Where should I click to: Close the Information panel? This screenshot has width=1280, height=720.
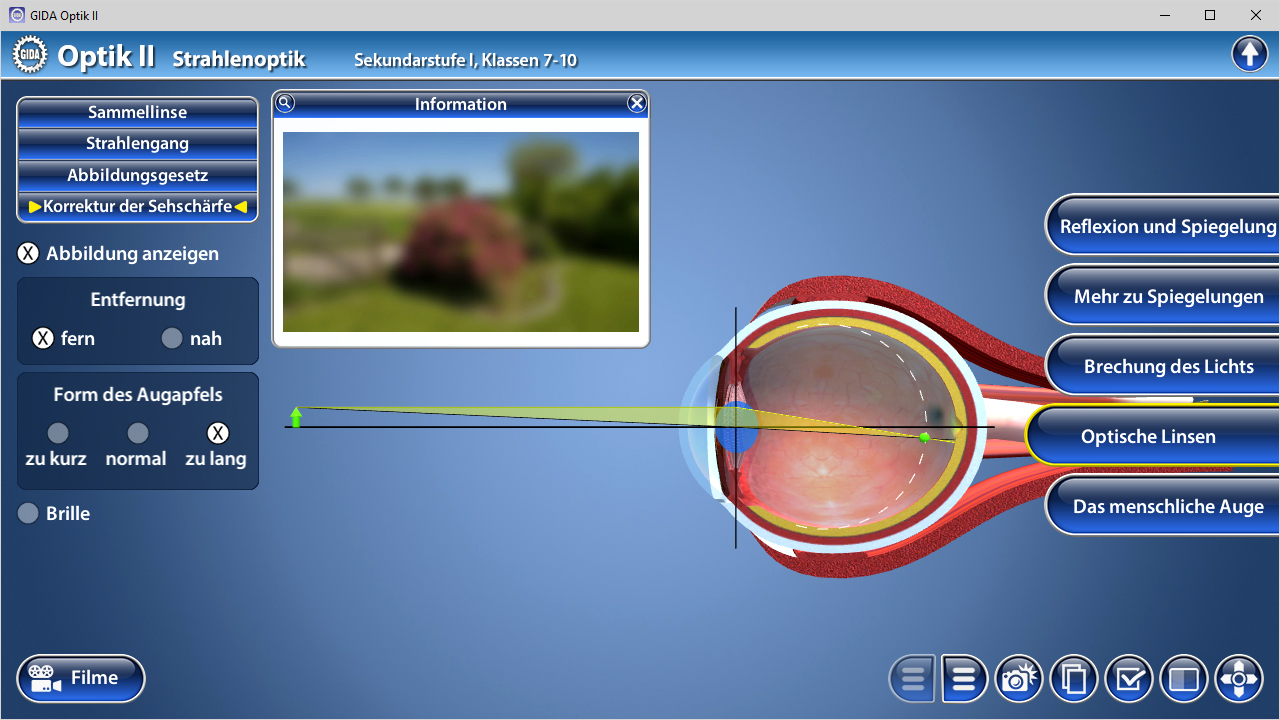(x=637, y=103)
